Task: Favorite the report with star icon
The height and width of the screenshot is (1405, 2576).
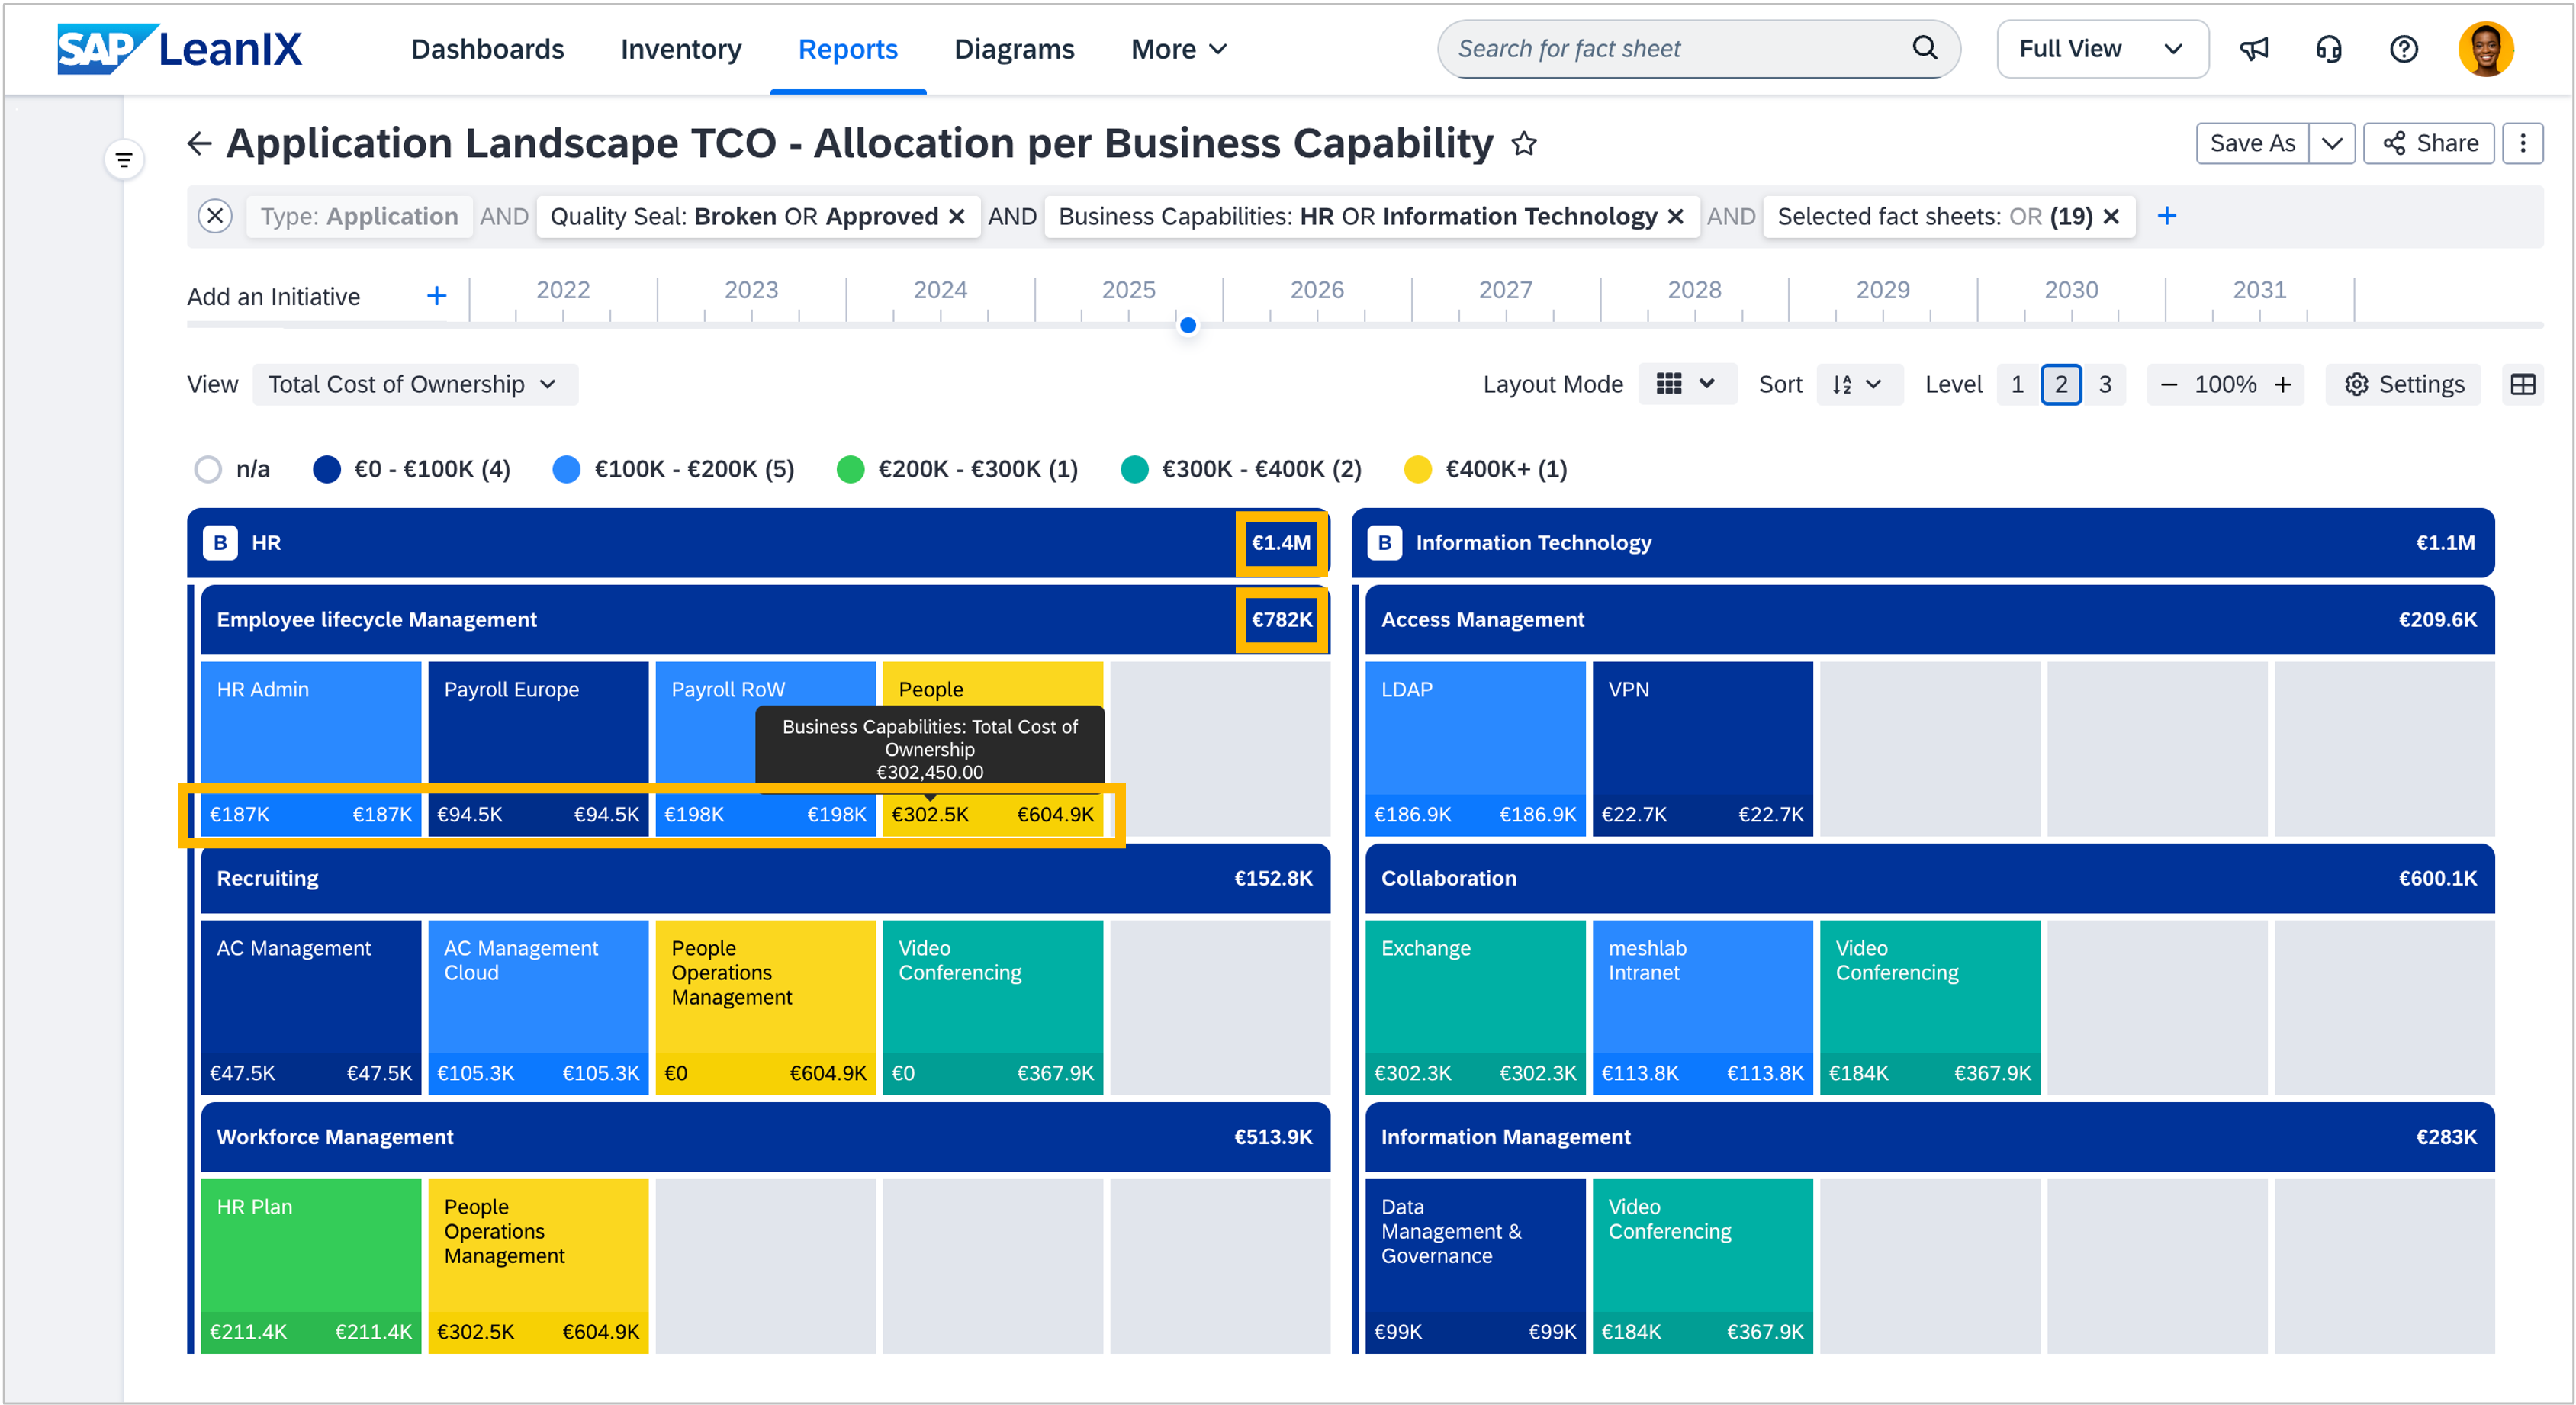Action: click(x=1524, y=144)
